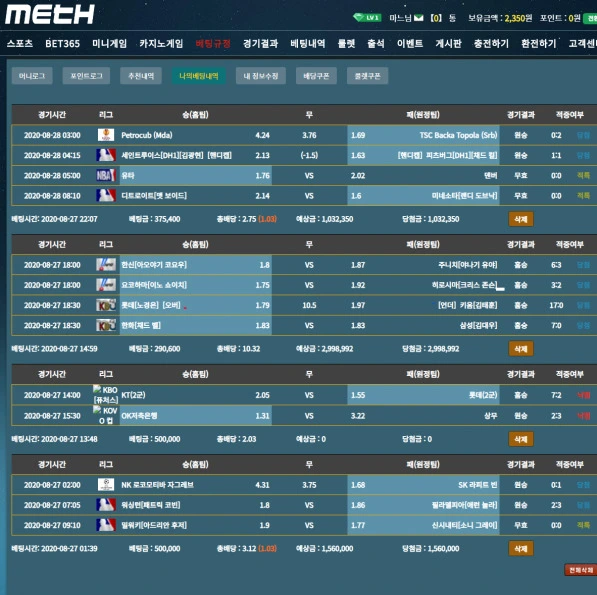Screen dimensions: 597x595
Task: Click 총배당 : 10.32 text
Action: pos(238,348)
